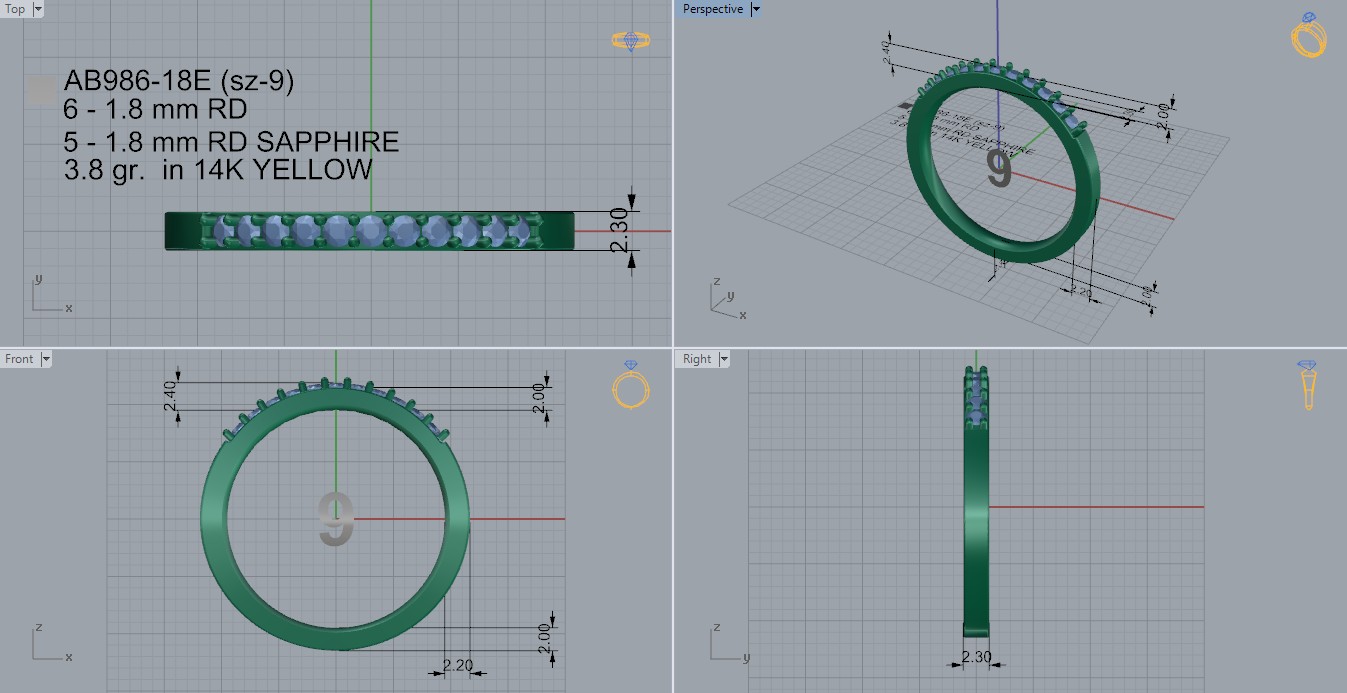Screen dimensions: 1347x693
Task: Activate the Top viewport title label
Action: coord(15,9)
